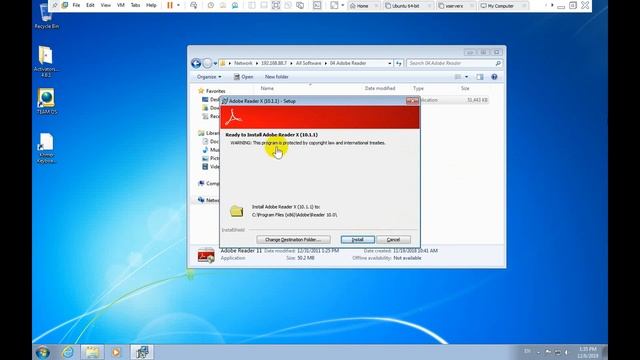Open VMware console view icon
The height and width of the screenshot is (360, 640).
tap(317, 5)
